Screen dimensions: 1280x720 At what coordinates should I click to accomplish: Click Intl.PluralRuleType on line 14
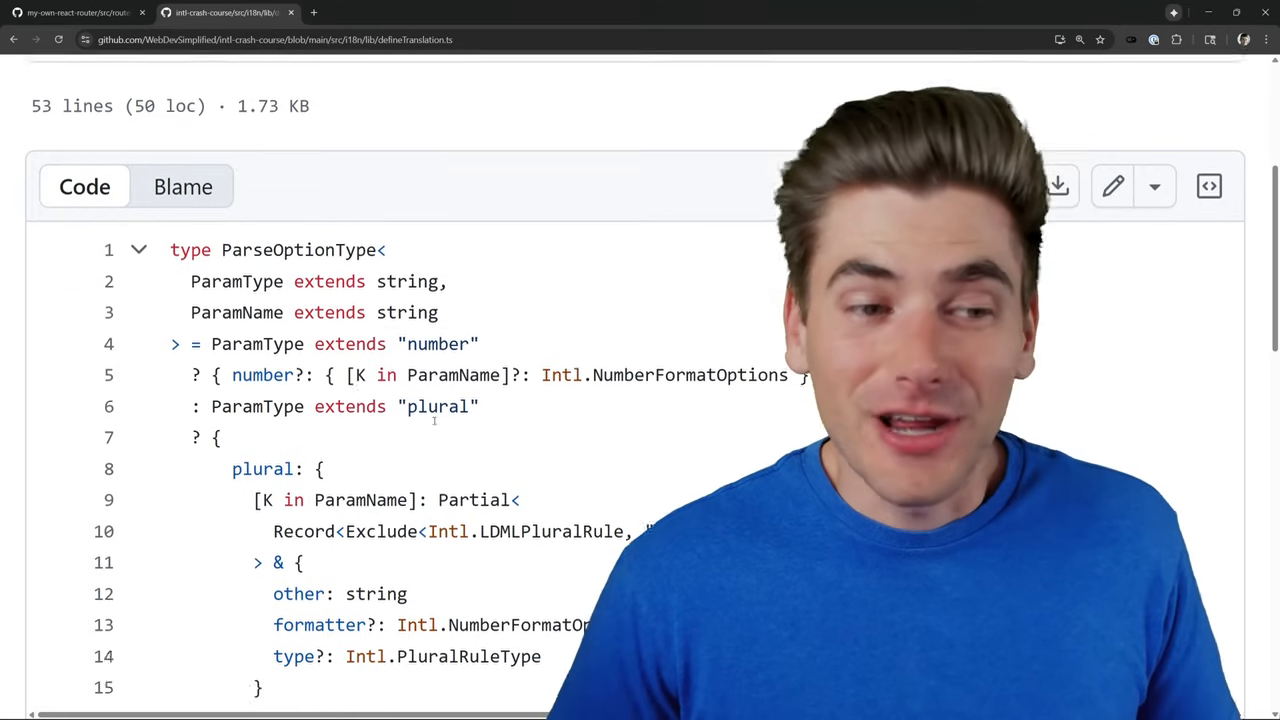tap(443, 657)
